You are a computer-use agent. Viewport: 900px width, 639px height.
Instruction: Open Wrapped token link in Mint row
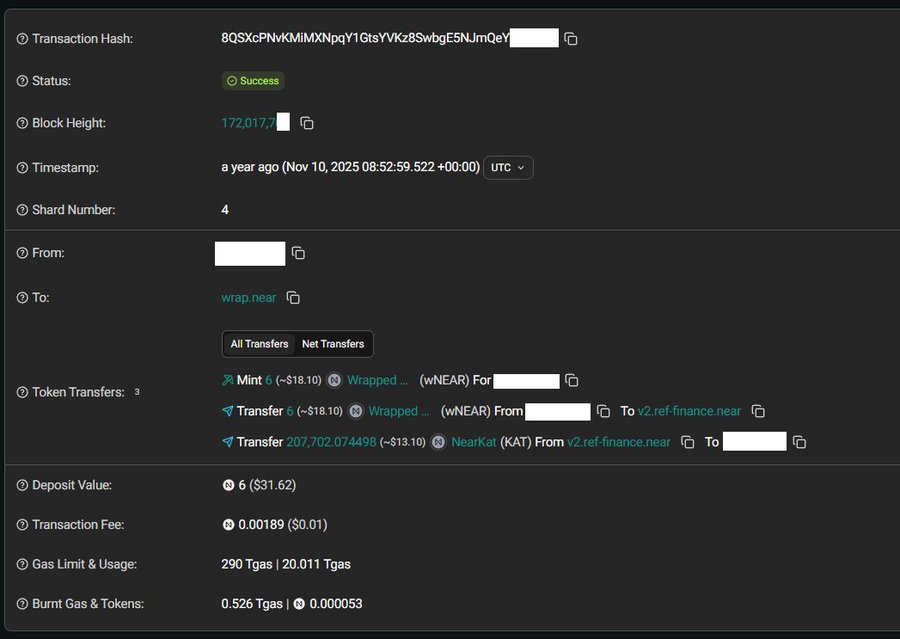[378, 380]
